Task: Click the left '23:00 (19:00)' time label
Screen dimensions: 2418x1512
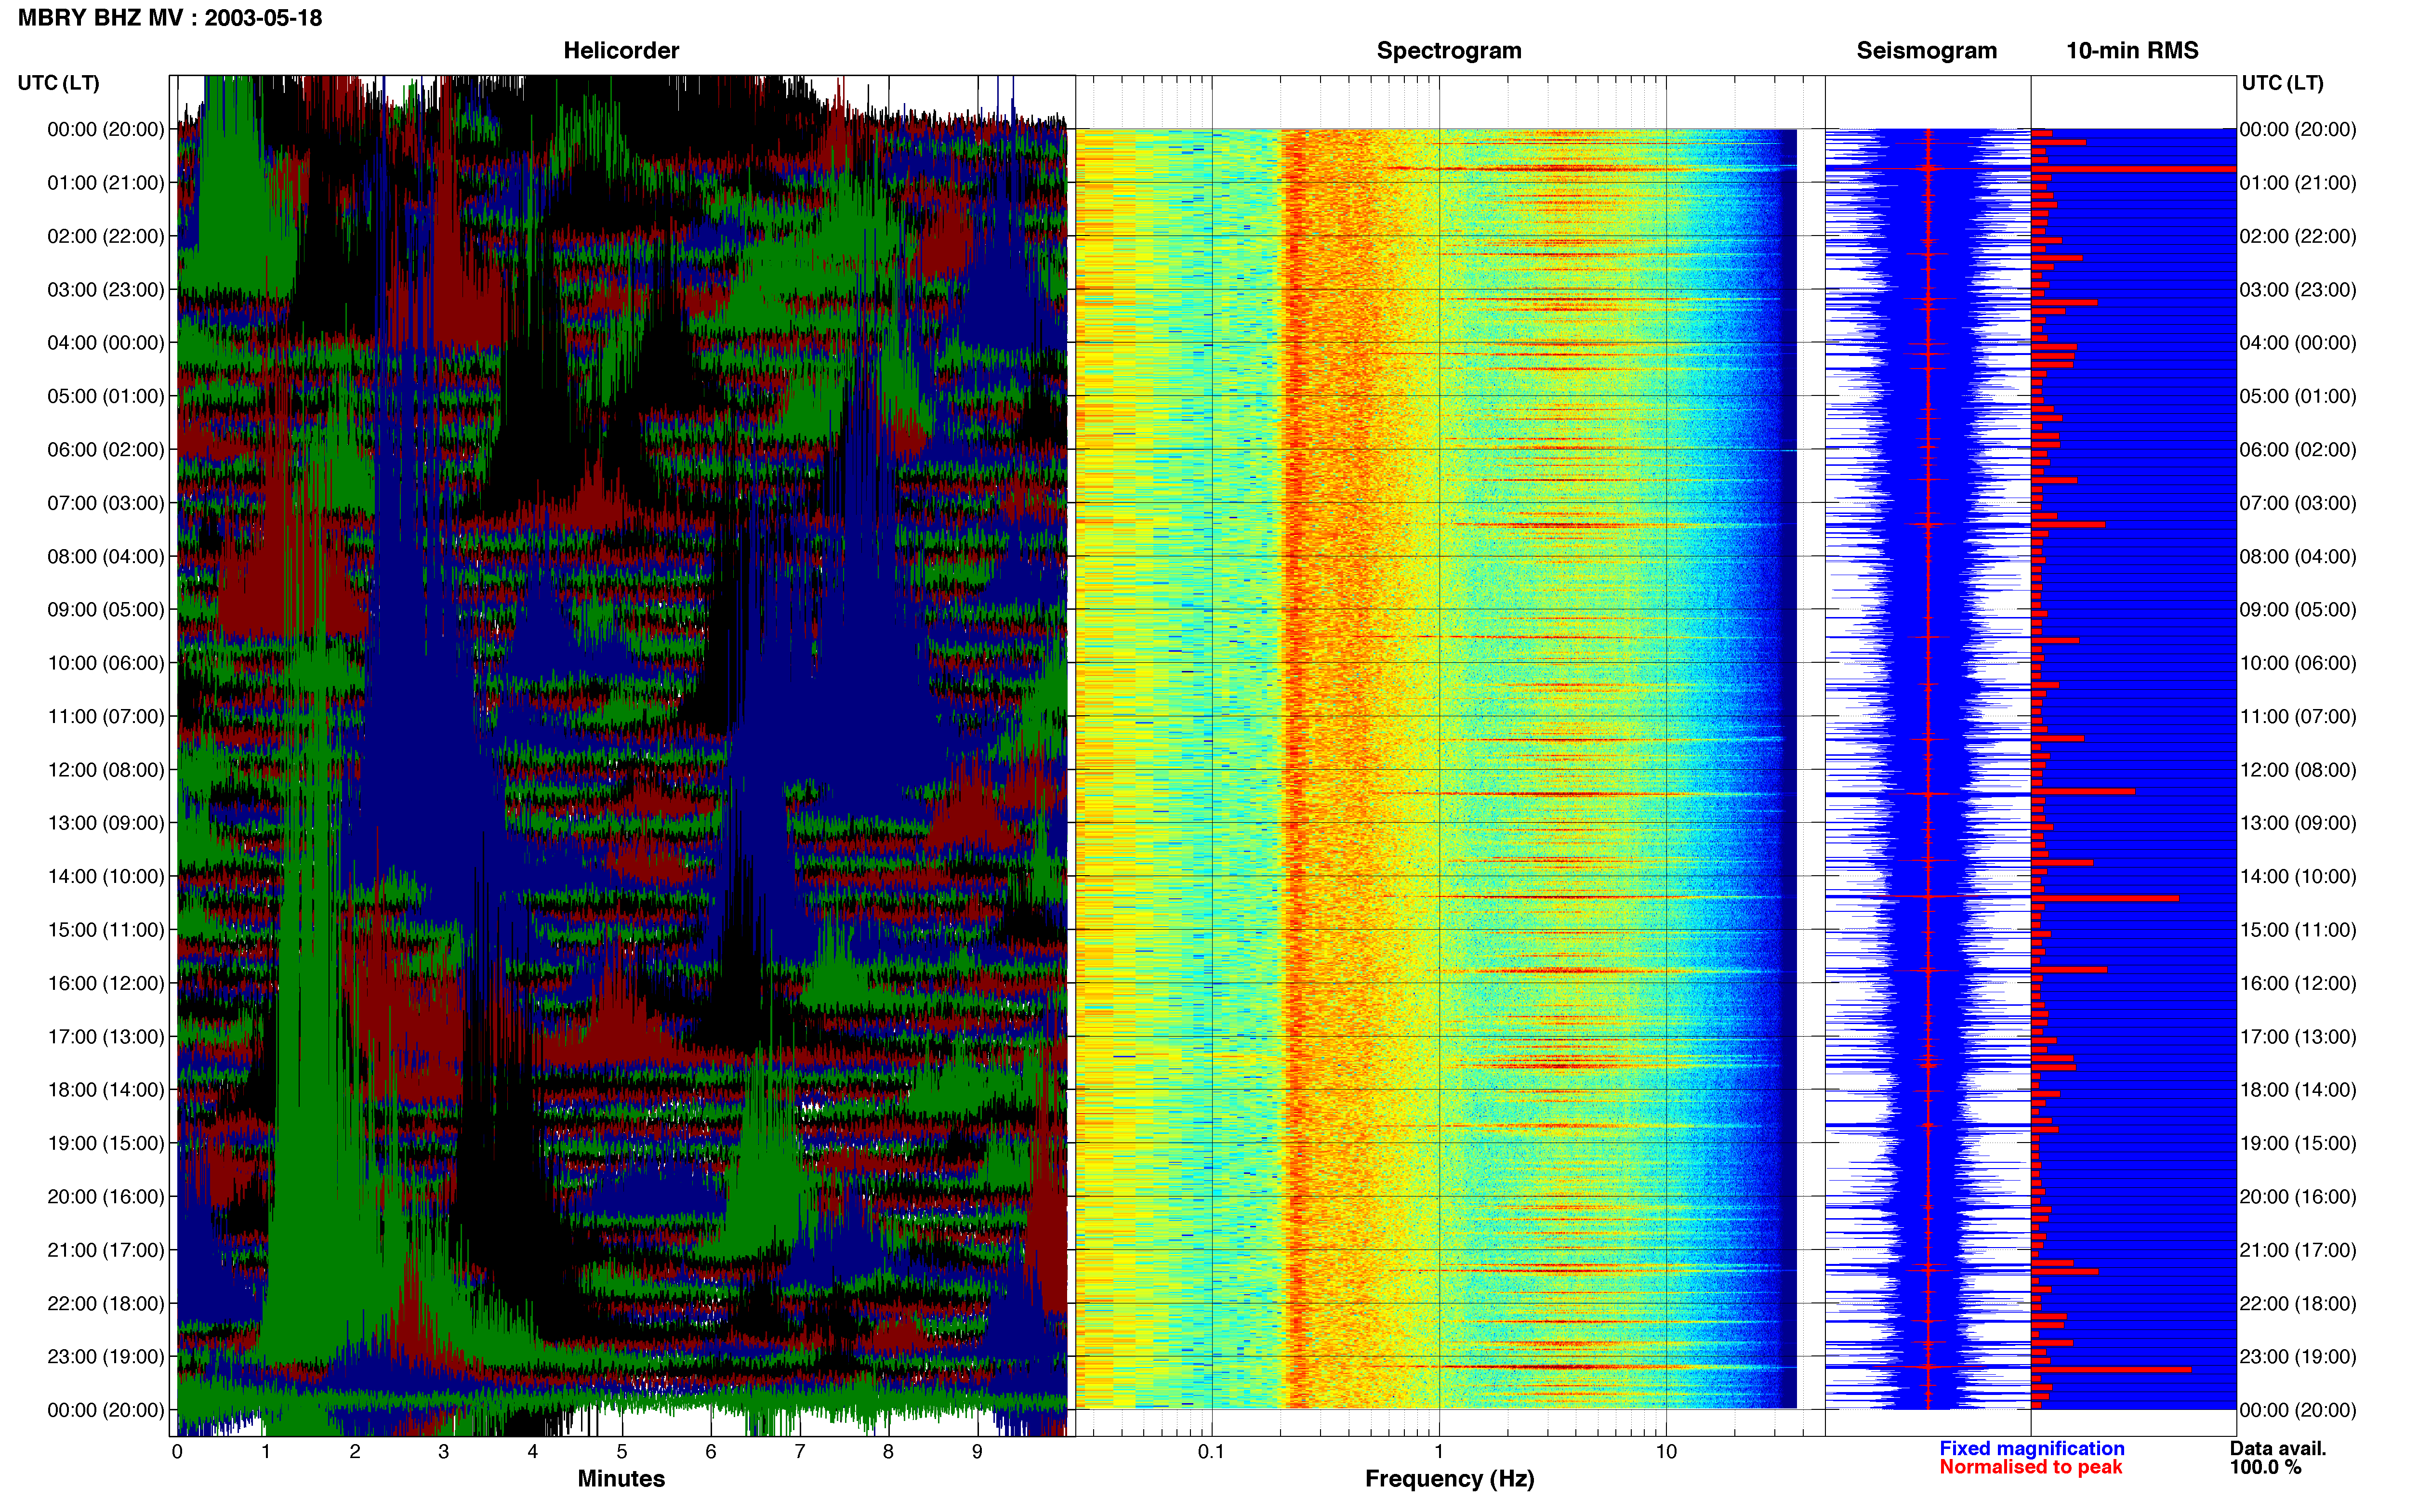Action: (x=106, y=1357)
